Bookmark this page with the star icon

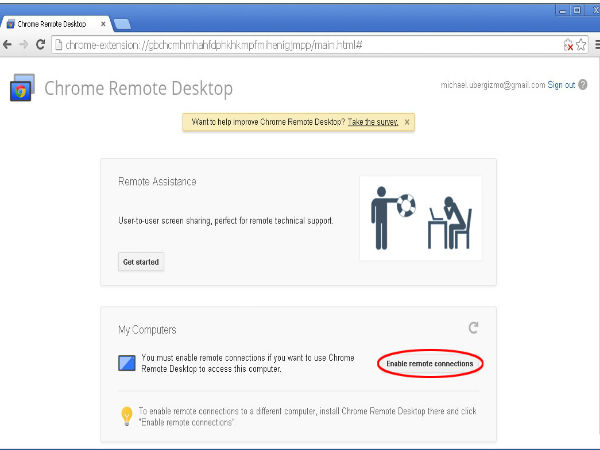tap(580, 45)
